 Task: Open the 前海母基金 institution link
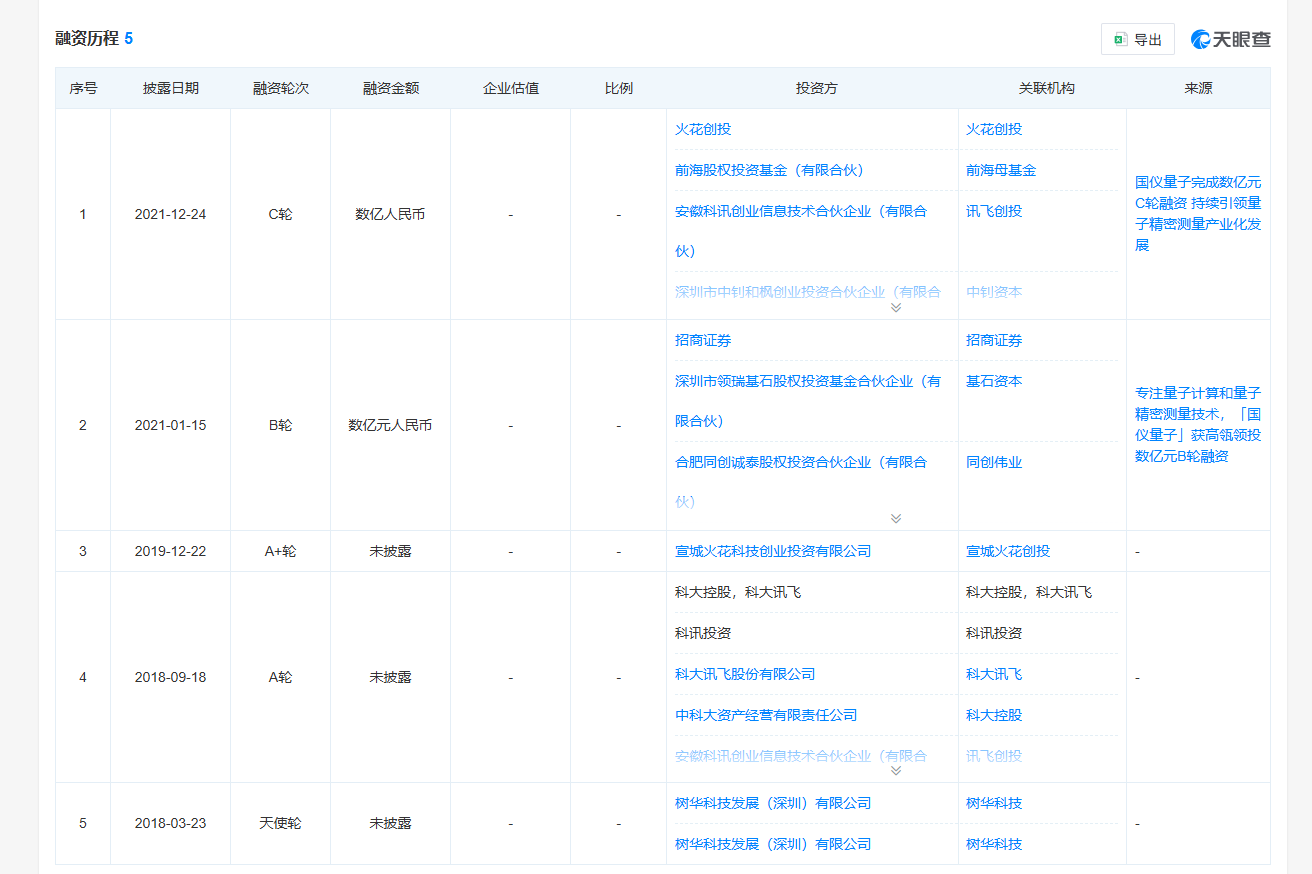[x=1001, y=170]
